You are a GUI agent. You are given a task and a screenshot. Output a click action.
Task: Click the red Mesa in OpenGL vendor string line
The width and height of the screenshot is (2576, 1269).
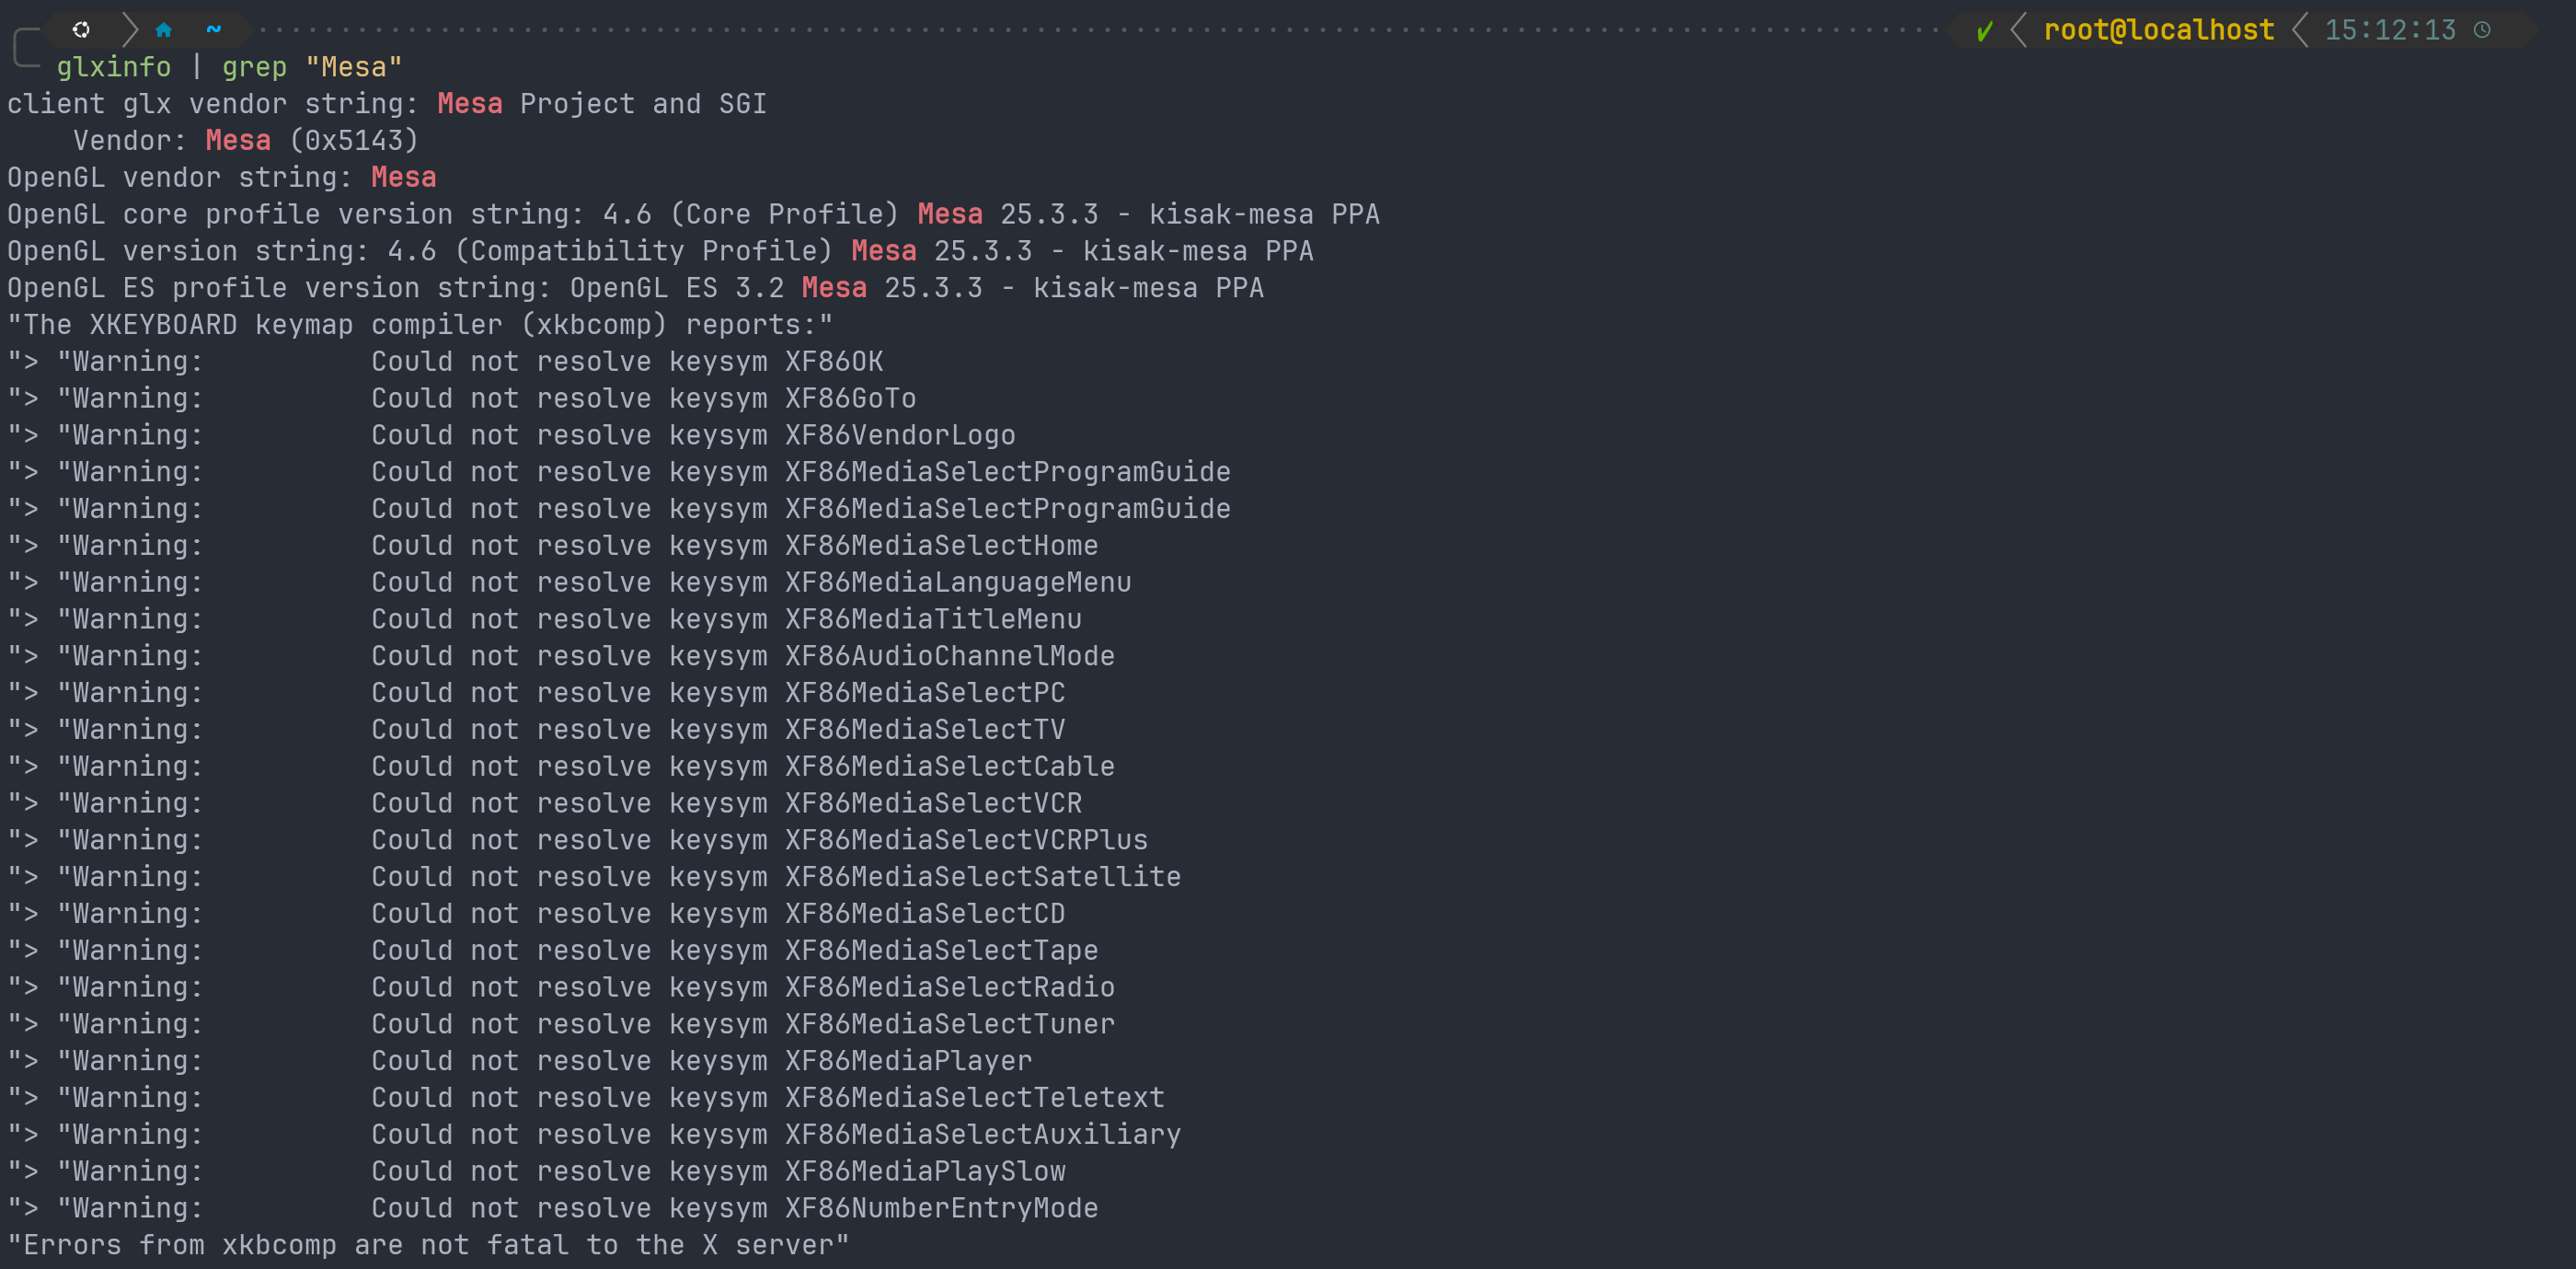coord(403,177)
